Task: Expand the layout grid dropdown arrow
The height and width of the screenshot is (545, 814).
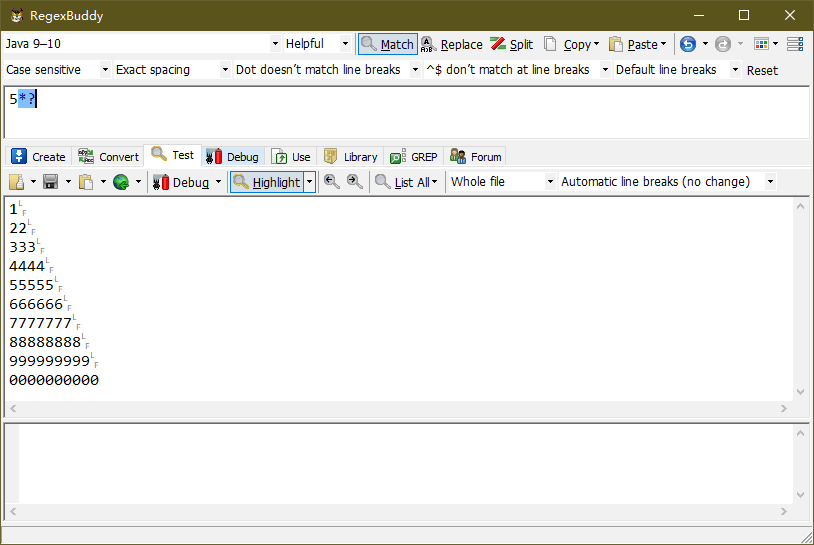Action: click(x=776, y=44)
